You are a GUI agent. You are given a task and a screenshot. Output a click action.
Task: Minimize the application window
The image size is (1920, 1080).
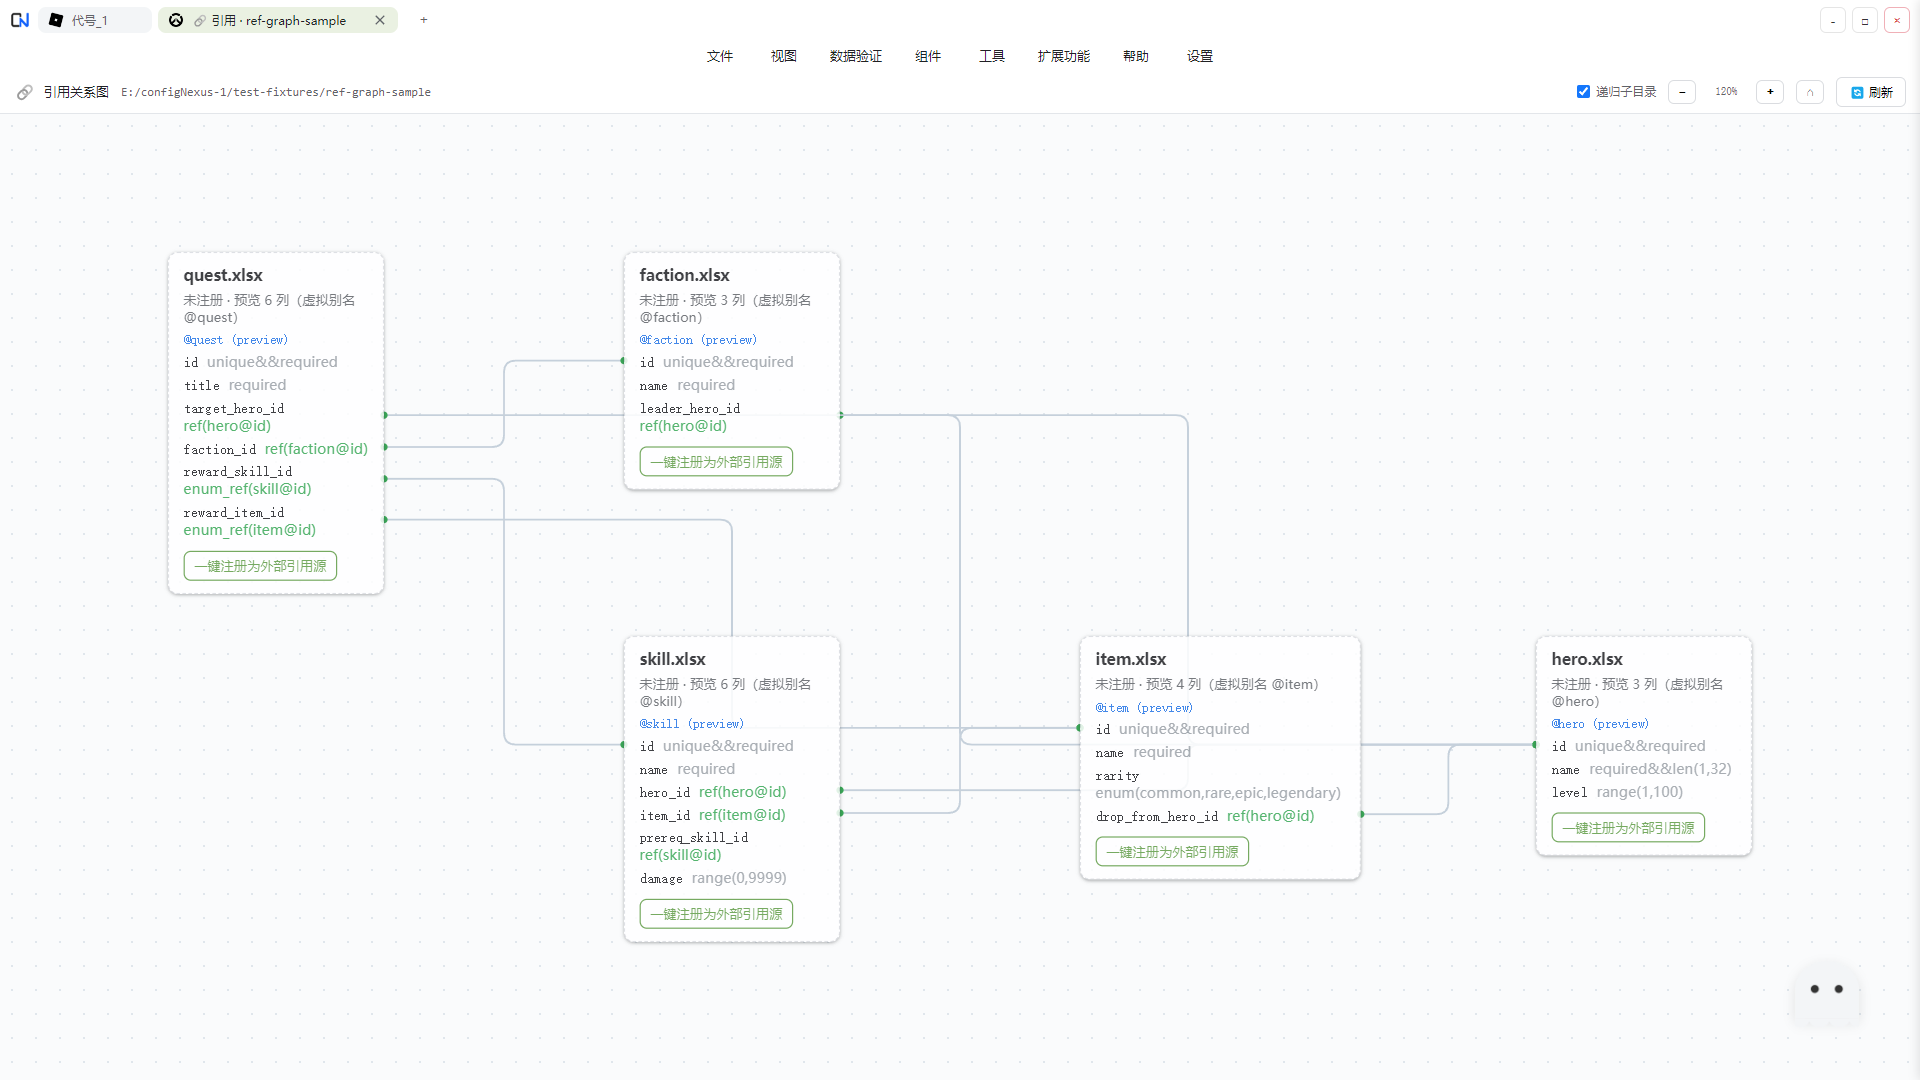coord(1833,20)
